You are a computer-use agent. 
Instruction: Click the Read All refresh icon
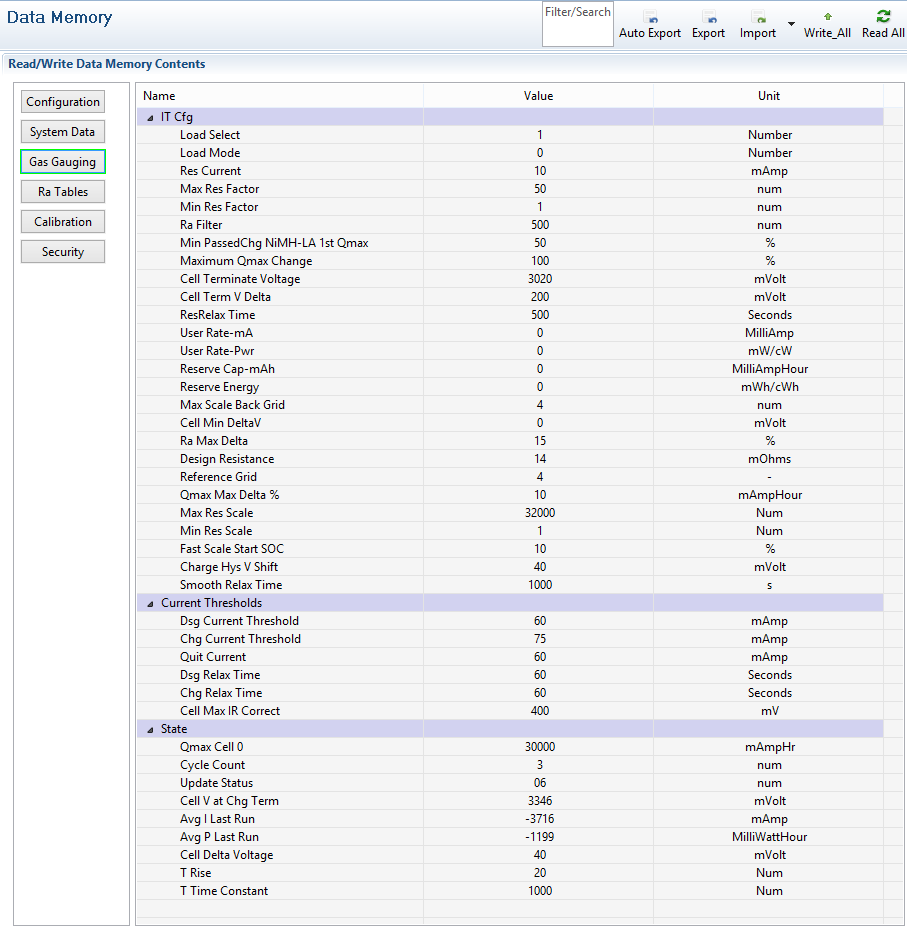[883, 16]
